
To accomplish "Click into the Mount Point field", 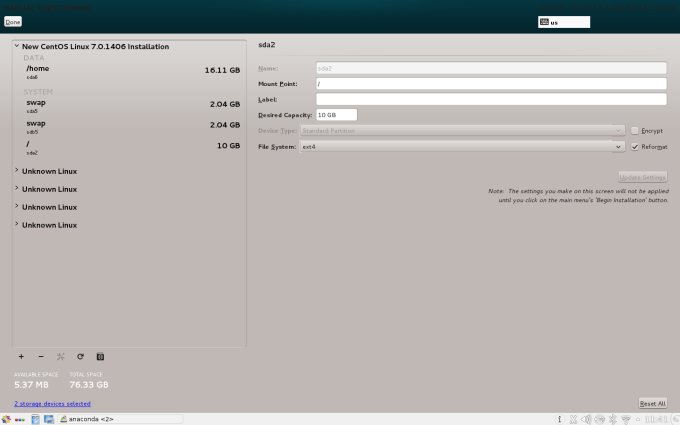I will [491, 84].
